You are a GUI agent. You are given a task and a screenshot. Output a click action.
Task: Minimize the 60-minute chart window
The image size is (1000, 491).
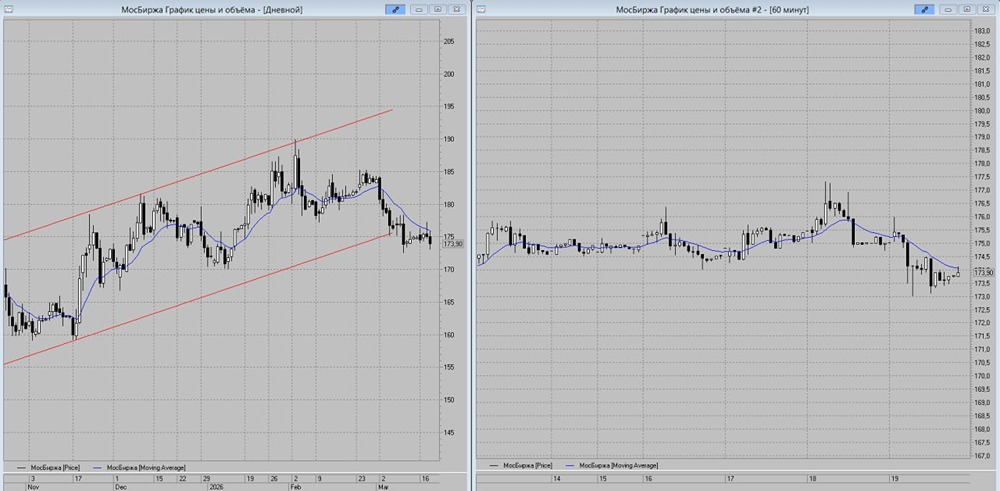coord(948,10)
